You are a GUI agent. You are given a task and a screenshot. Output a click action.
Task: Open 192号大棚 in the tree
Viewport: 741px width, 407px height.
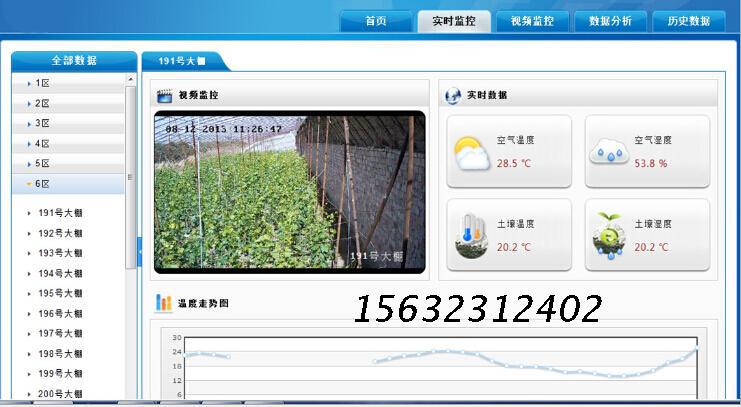(x=60, y=234)
